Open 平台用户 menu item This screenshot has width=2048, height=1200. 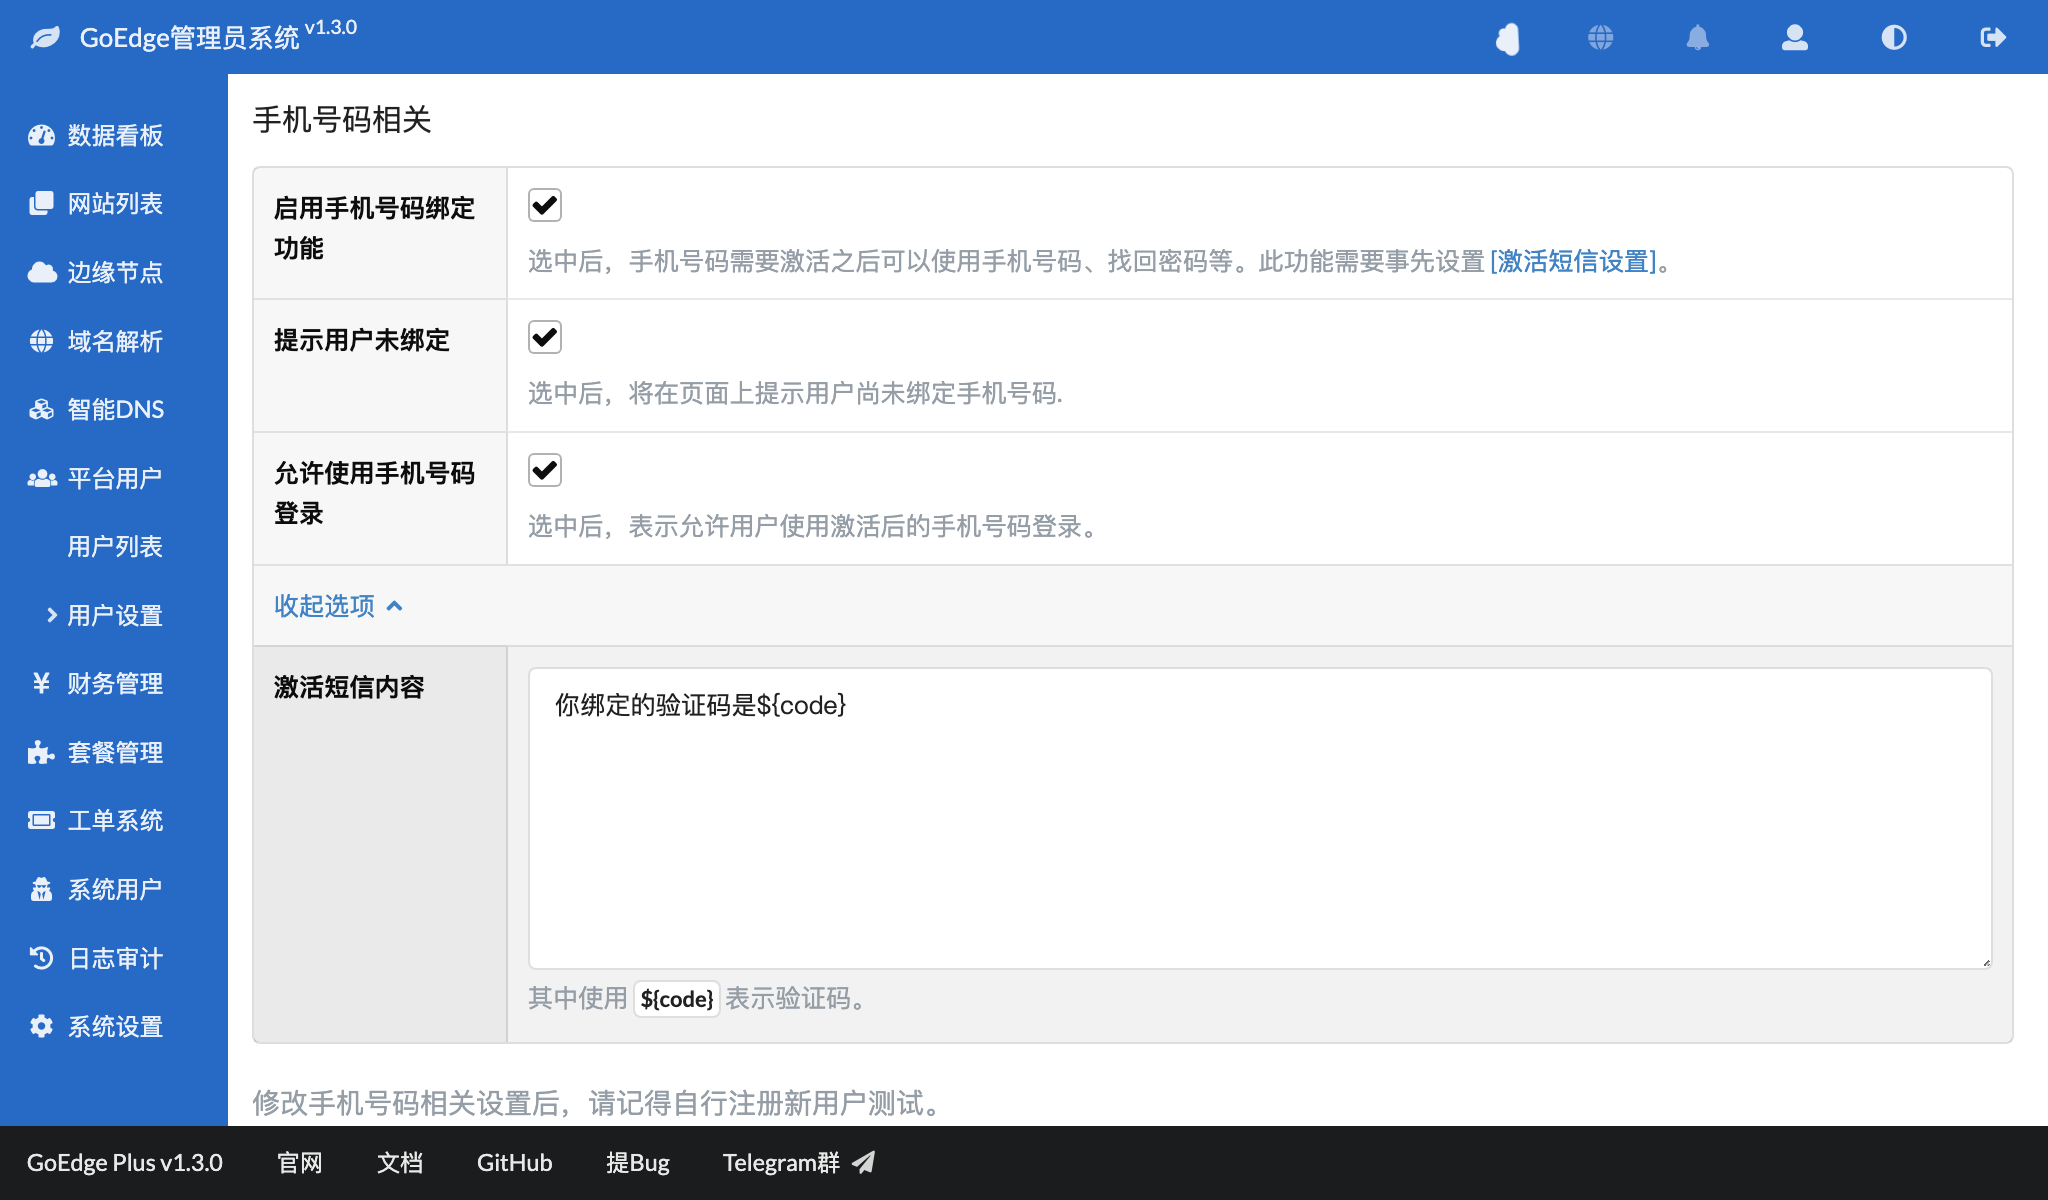[x=114, y=478]
